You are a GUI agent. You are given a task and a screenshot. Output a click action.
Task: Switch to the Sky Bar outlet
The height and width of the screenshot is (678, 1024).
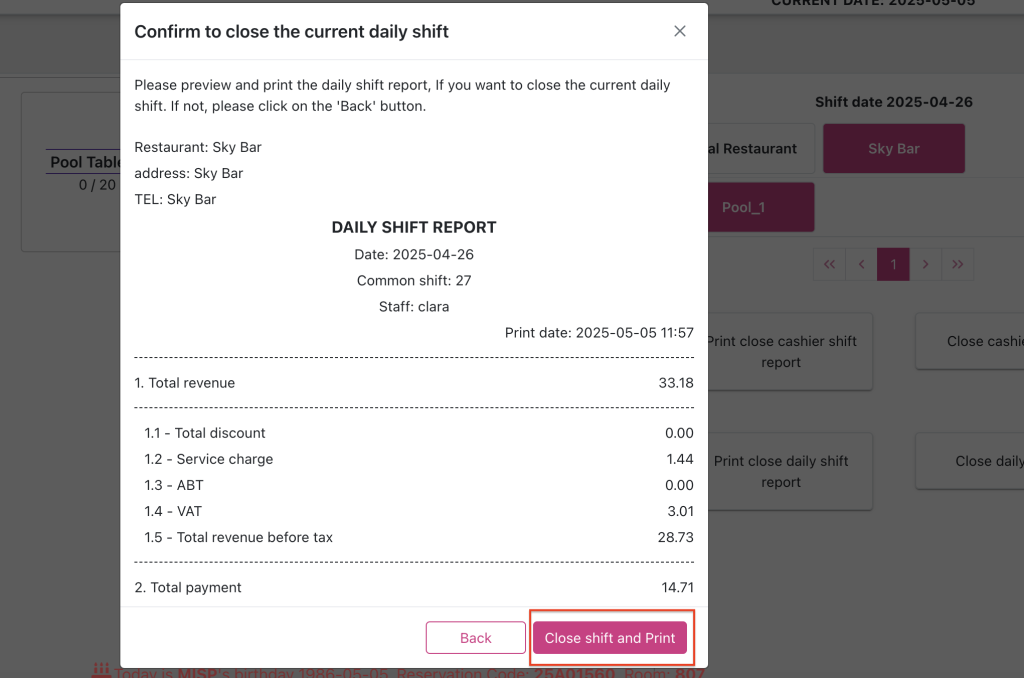(x=893, y=149)
